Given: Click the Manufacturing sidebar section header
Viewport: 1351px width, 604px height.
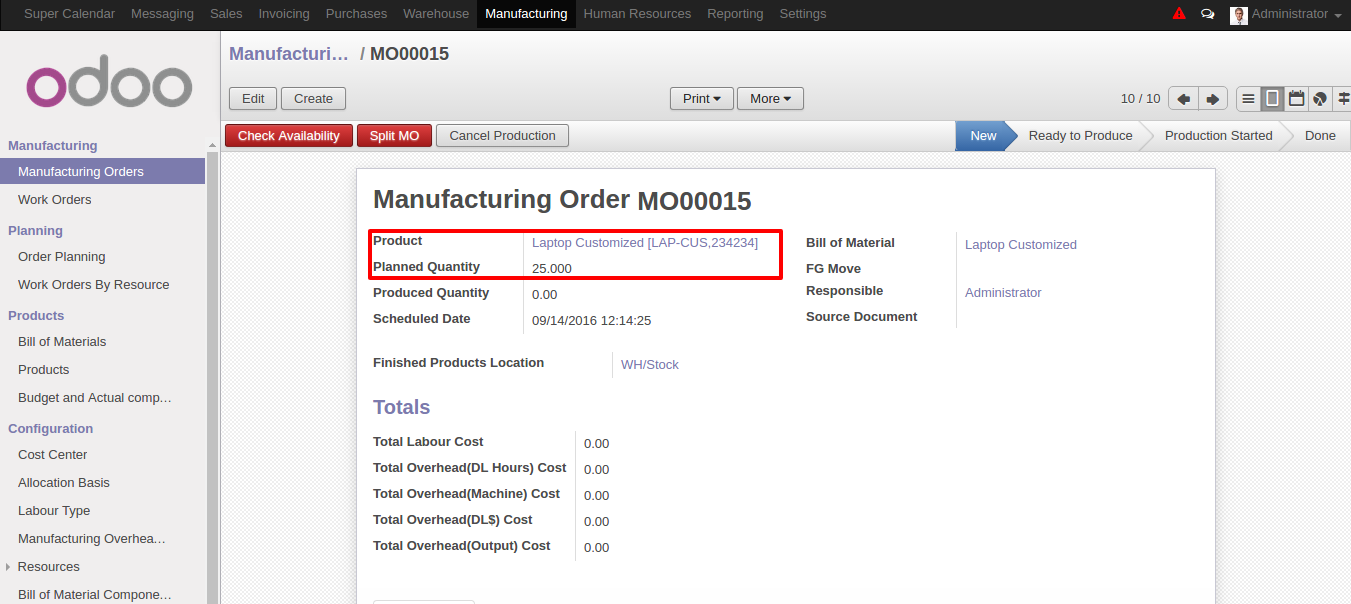Looking at the screenshot, I should pos(53,146).
